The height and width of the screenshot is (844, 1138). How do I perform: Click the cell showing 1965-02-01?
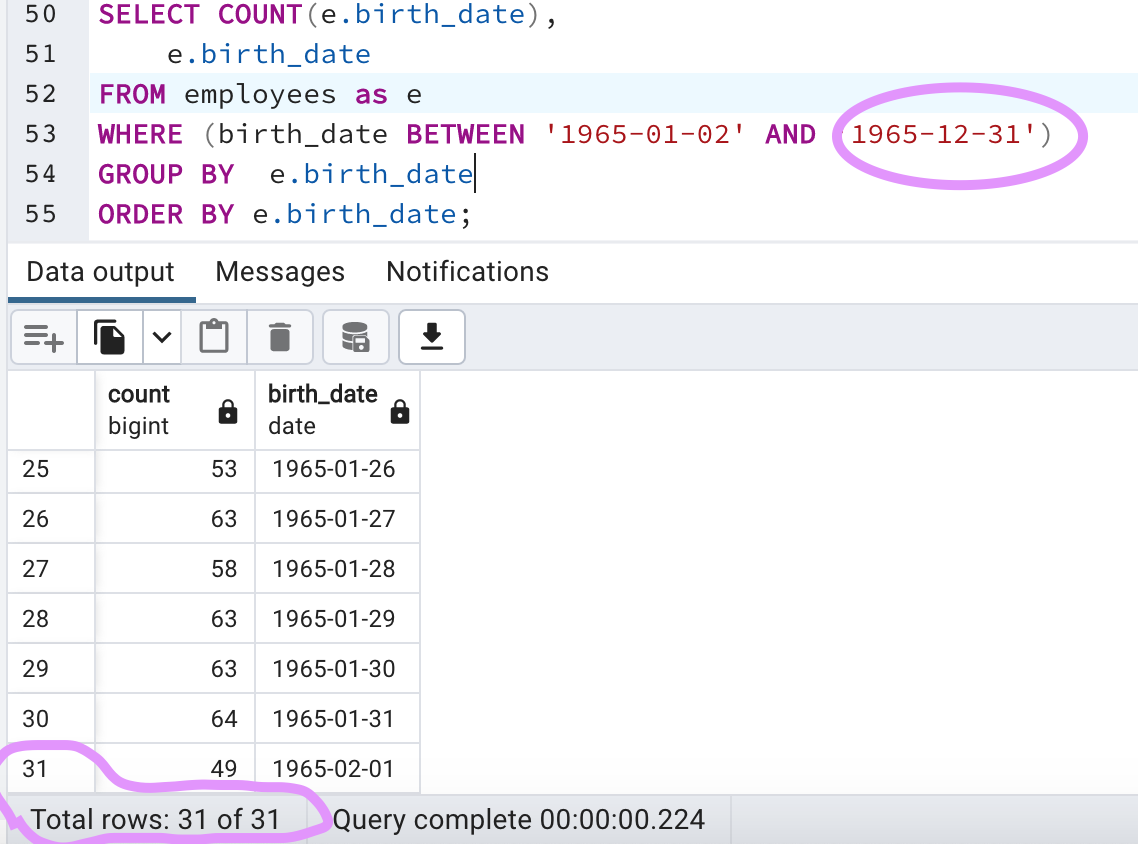pyautogui.click(x=337, y=768)
